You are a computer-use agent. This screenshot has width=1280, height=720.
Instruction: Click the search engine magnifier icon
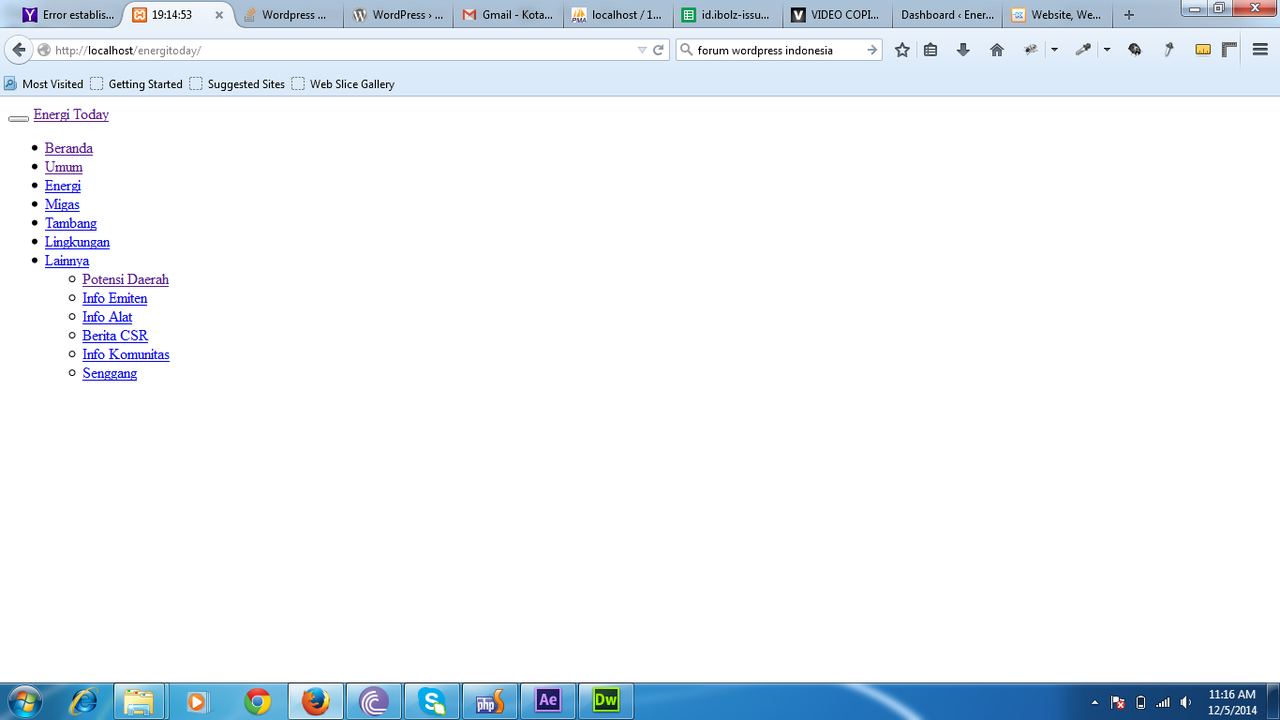click(x=687, y=50)
